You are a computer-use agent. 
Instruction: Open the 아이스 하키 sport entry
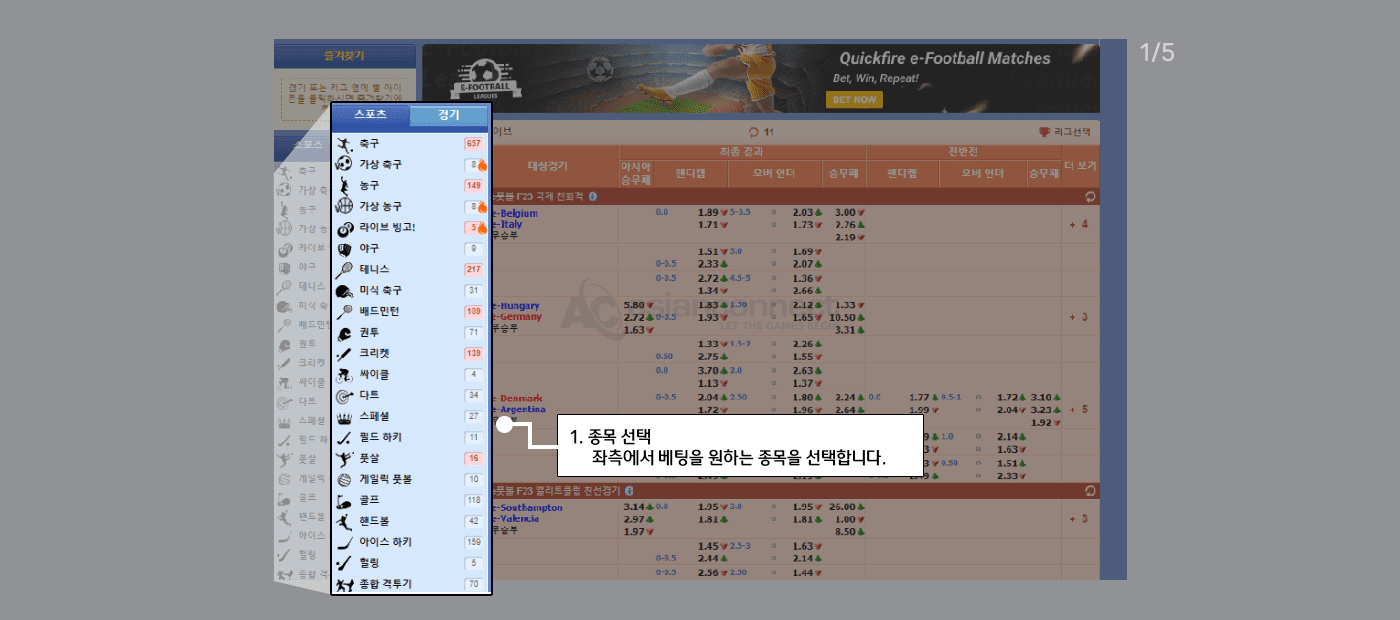click(385, 542)
